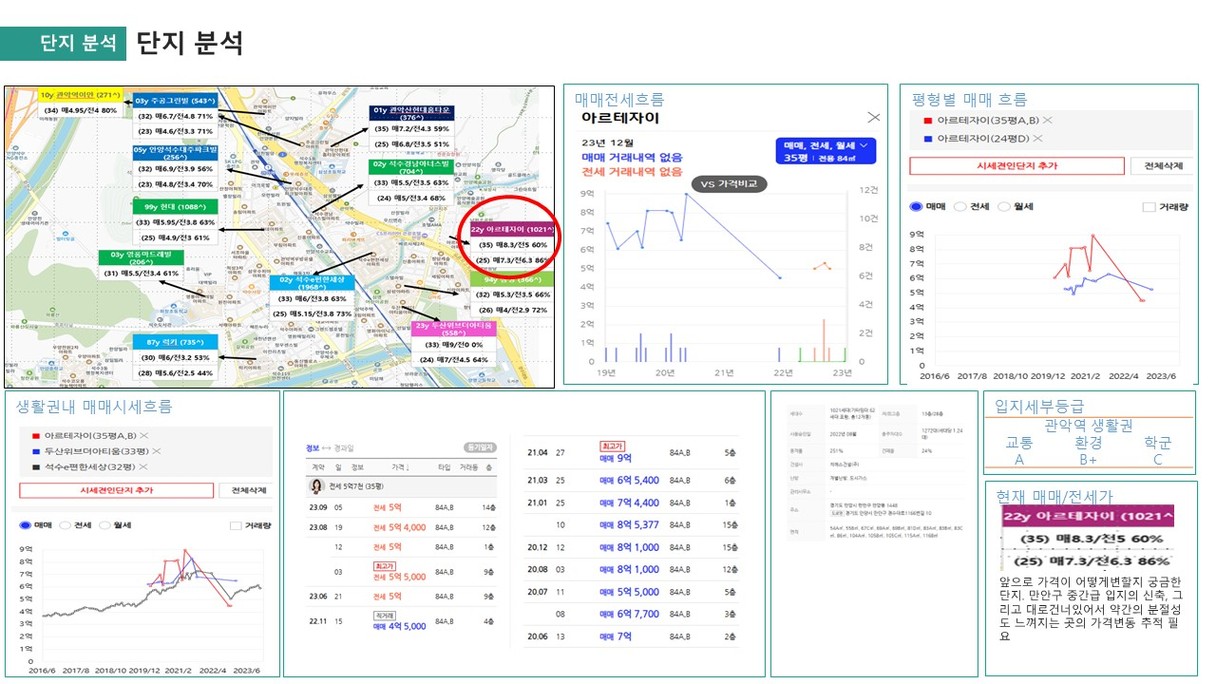Click the 22y 아르테자이 (1021^) map label

513,228
